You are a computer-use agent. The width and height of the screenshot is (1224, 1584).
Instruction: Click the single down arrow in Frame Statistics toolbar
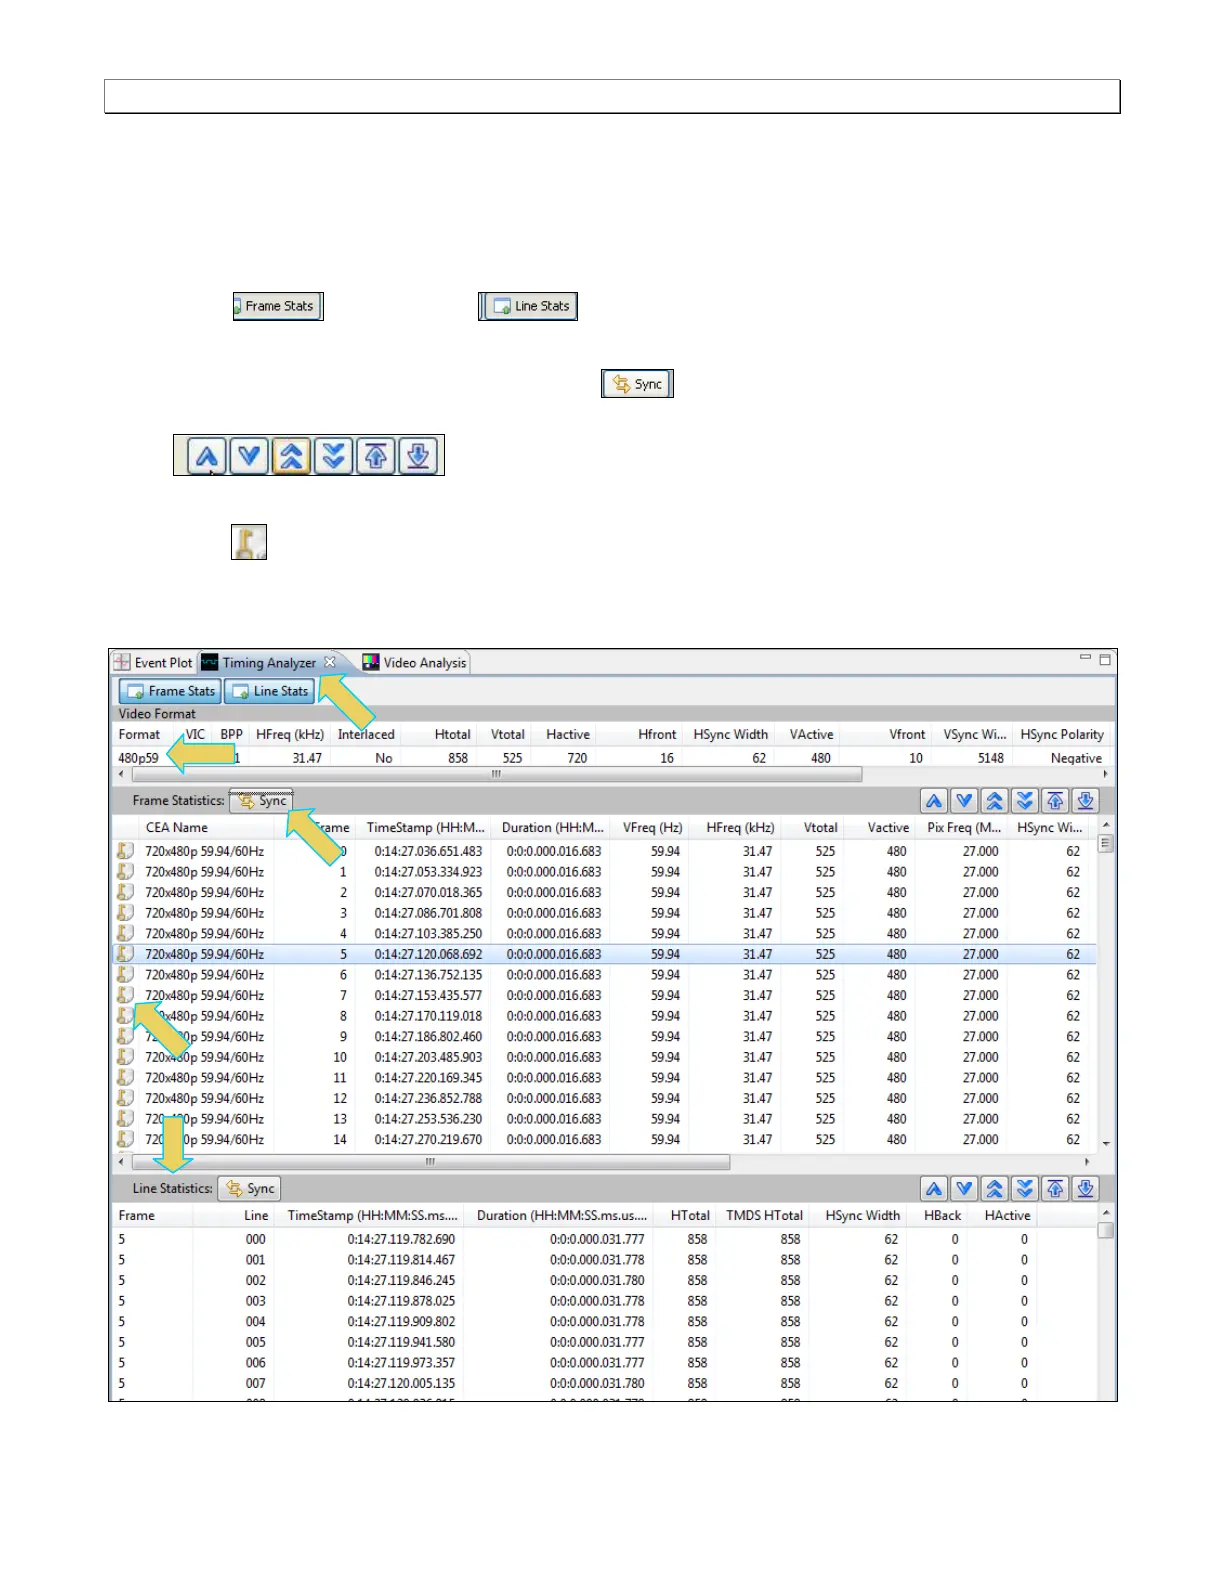[x=964, y=801]
